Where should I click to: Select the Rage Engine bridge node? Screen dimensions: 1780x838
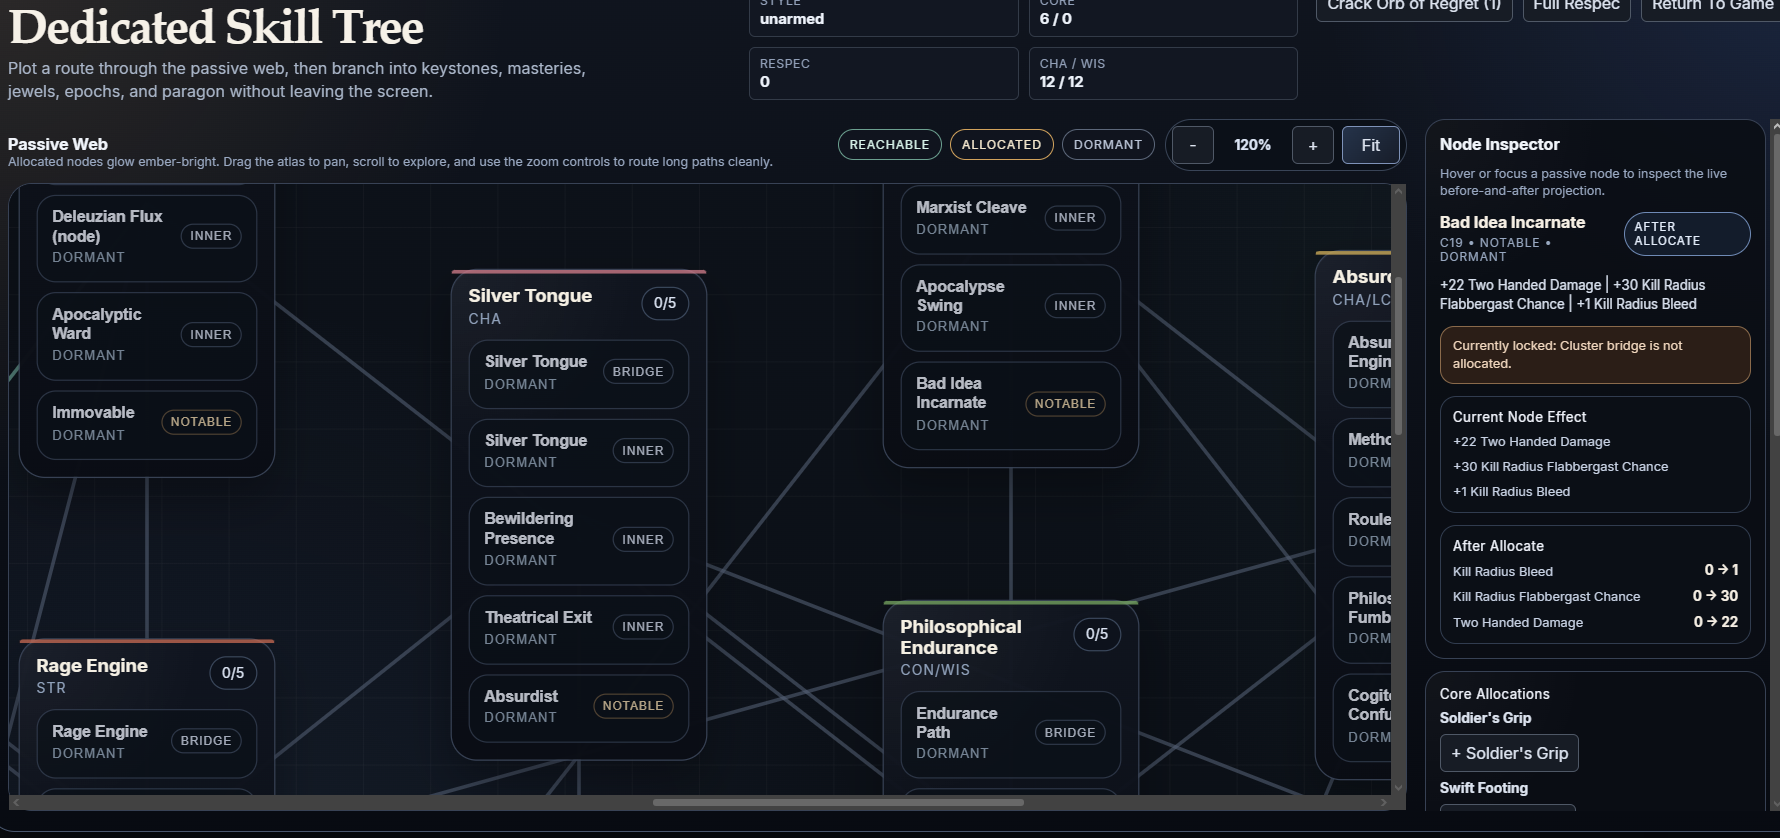click(x=147, y=743)
